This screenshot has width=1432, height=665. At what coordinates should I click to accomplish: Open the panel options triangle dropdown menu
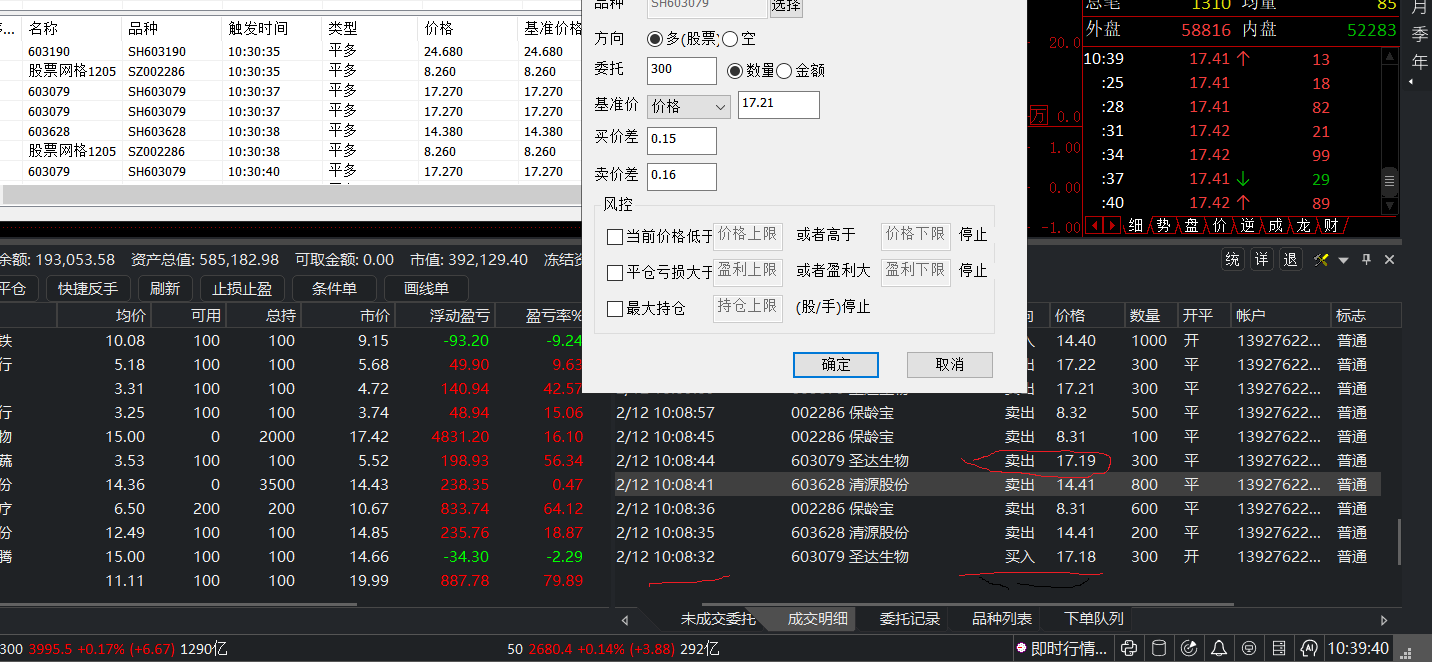pos(1343,260)
